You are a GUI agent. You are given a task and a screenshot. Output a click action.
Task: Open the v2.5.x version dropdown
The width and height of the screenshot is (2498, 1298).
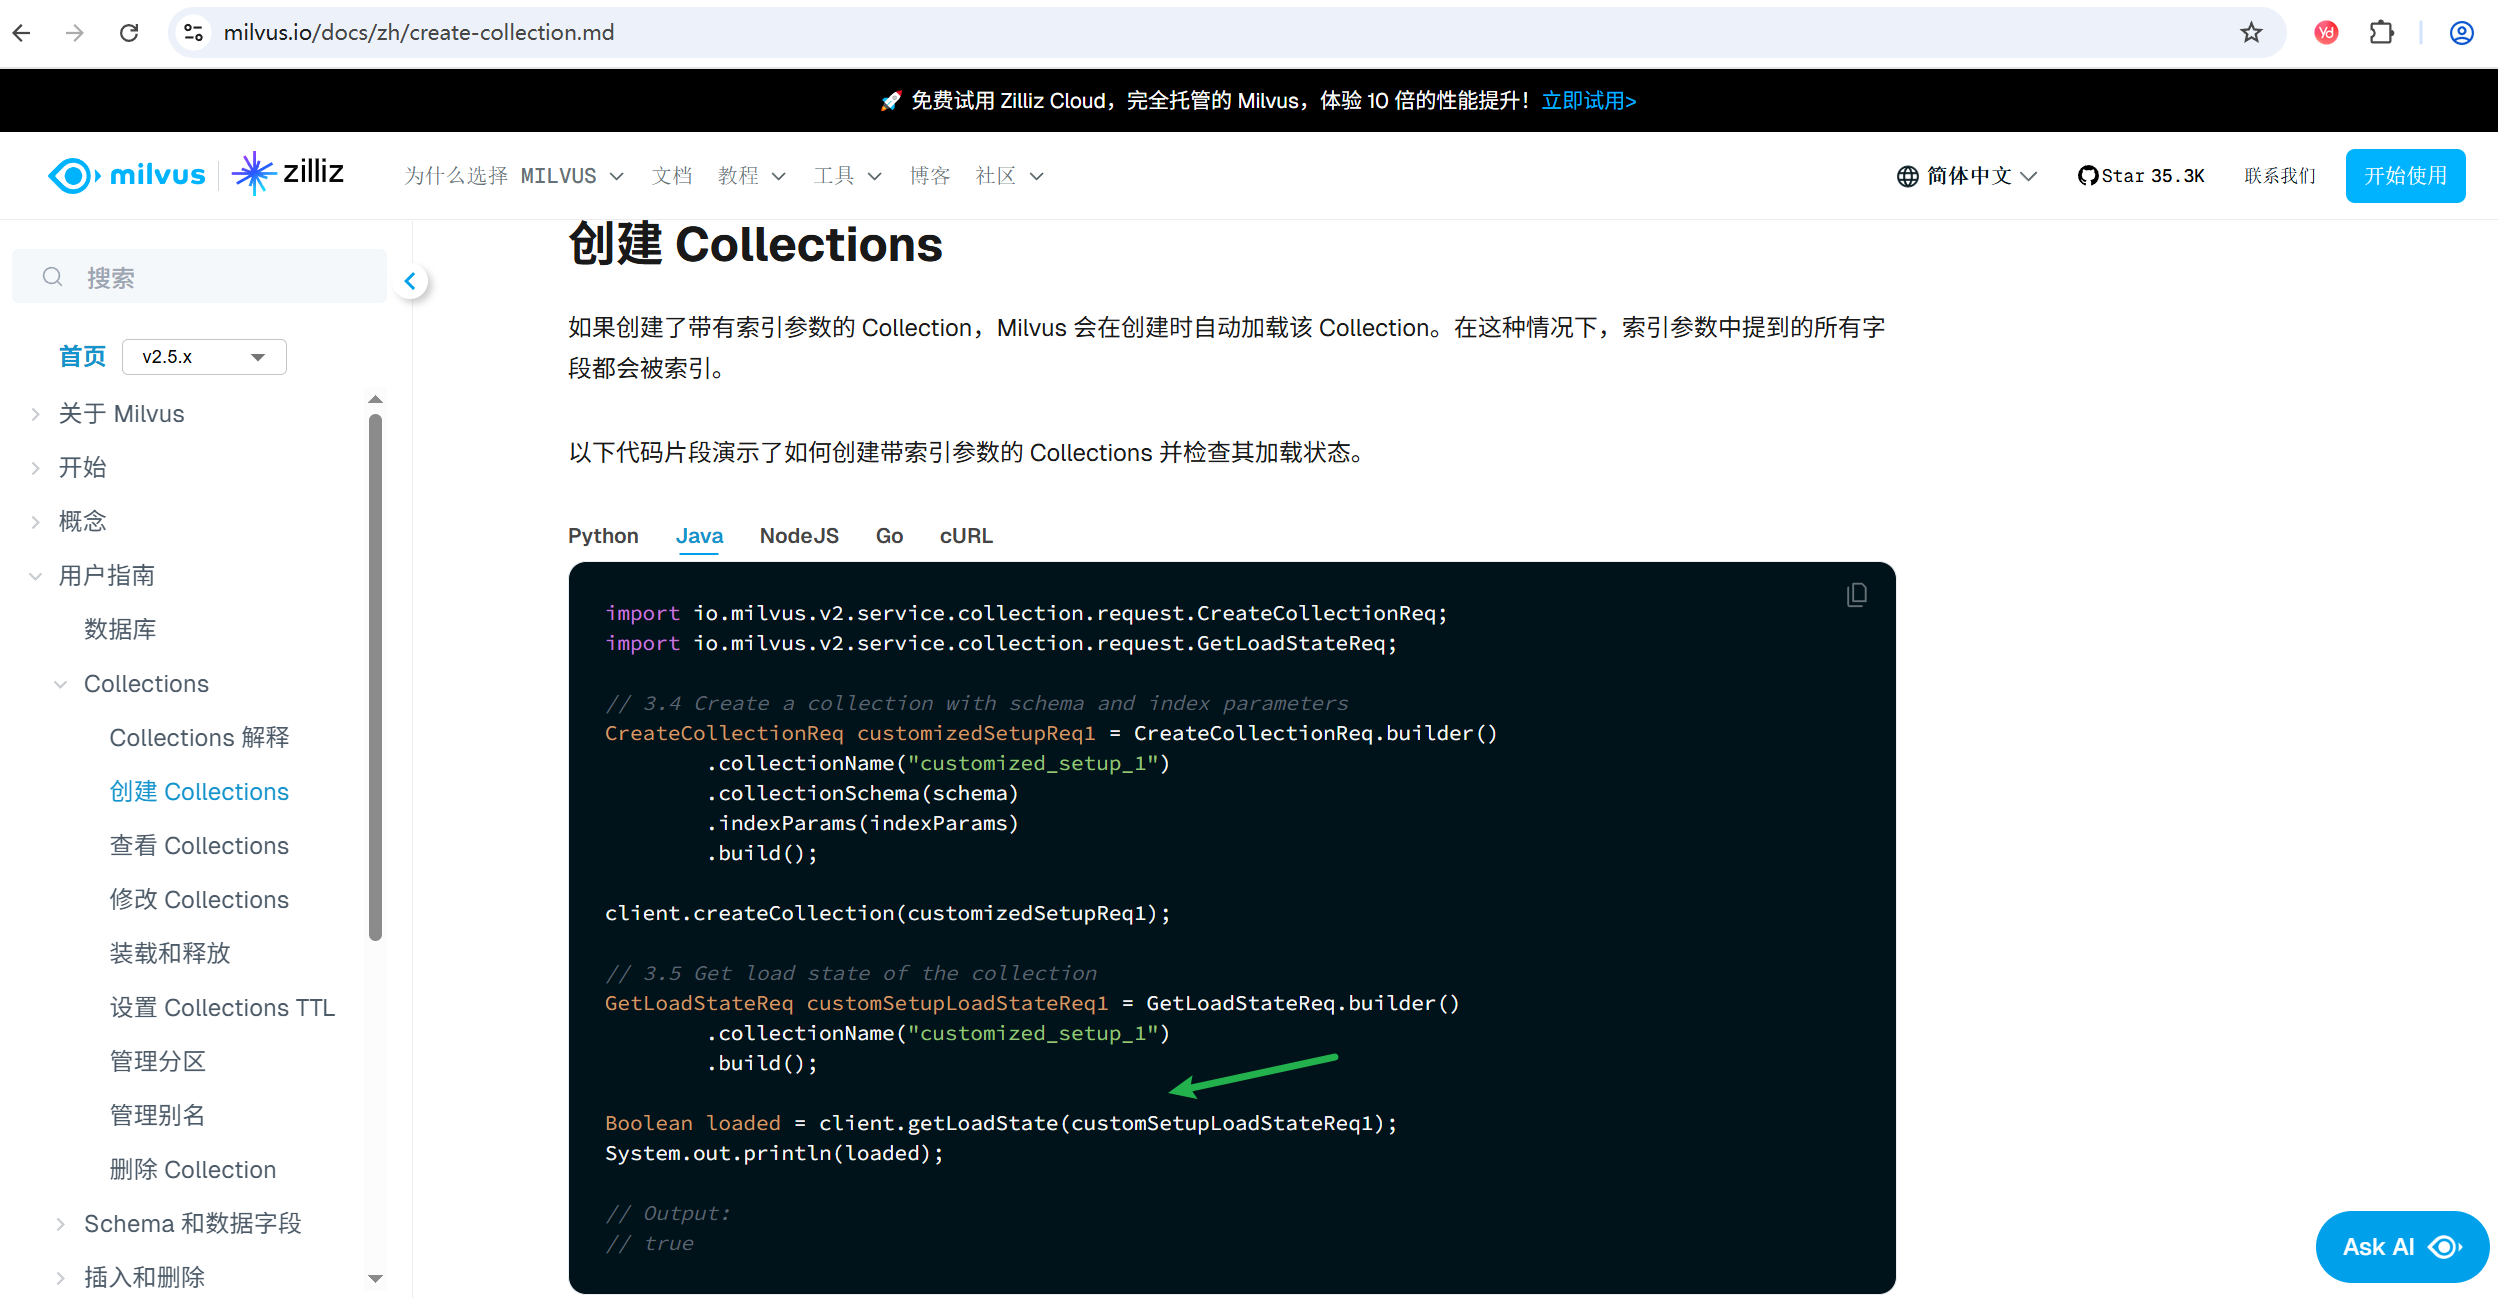[x=204, y=357]
